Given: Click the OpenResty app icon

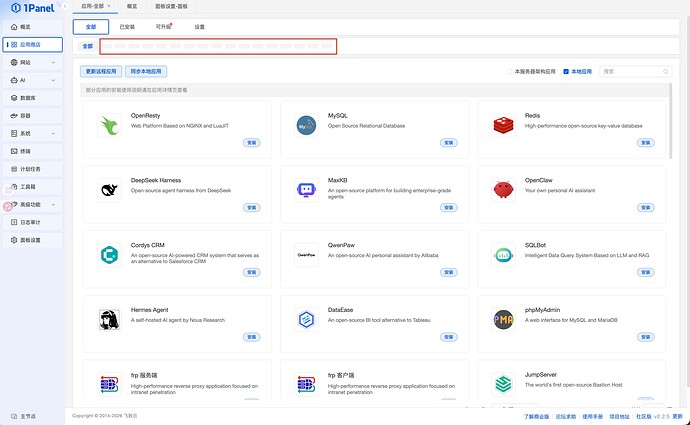Looking at the screenshot, I should pyautogui.click(x=109, y=125).
